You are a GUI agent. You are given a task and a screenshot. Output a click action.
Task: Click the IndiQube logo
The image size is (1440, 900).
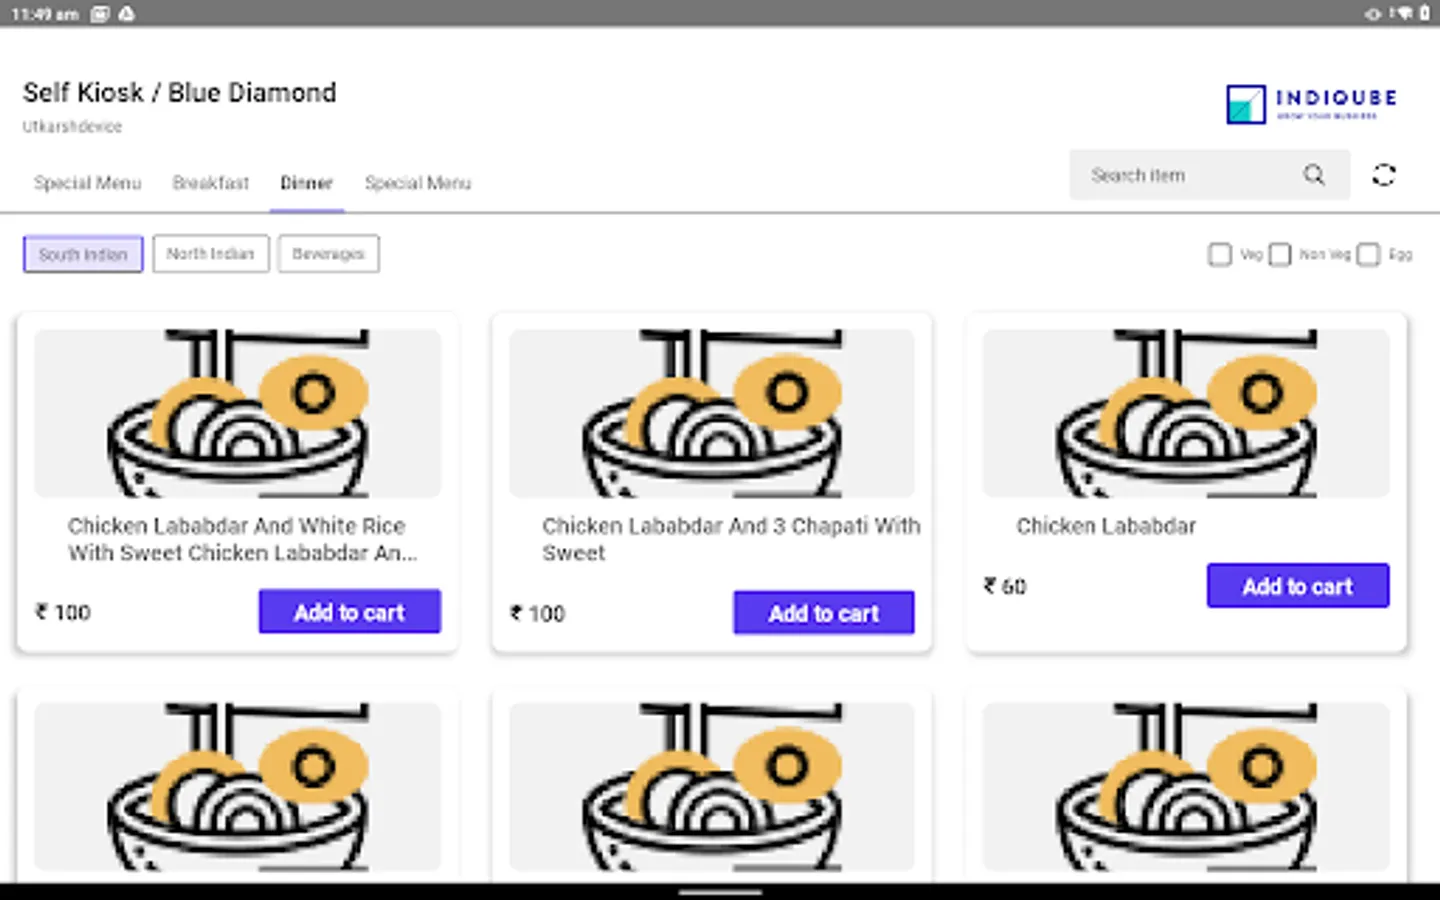click(x=1311, y=103)
